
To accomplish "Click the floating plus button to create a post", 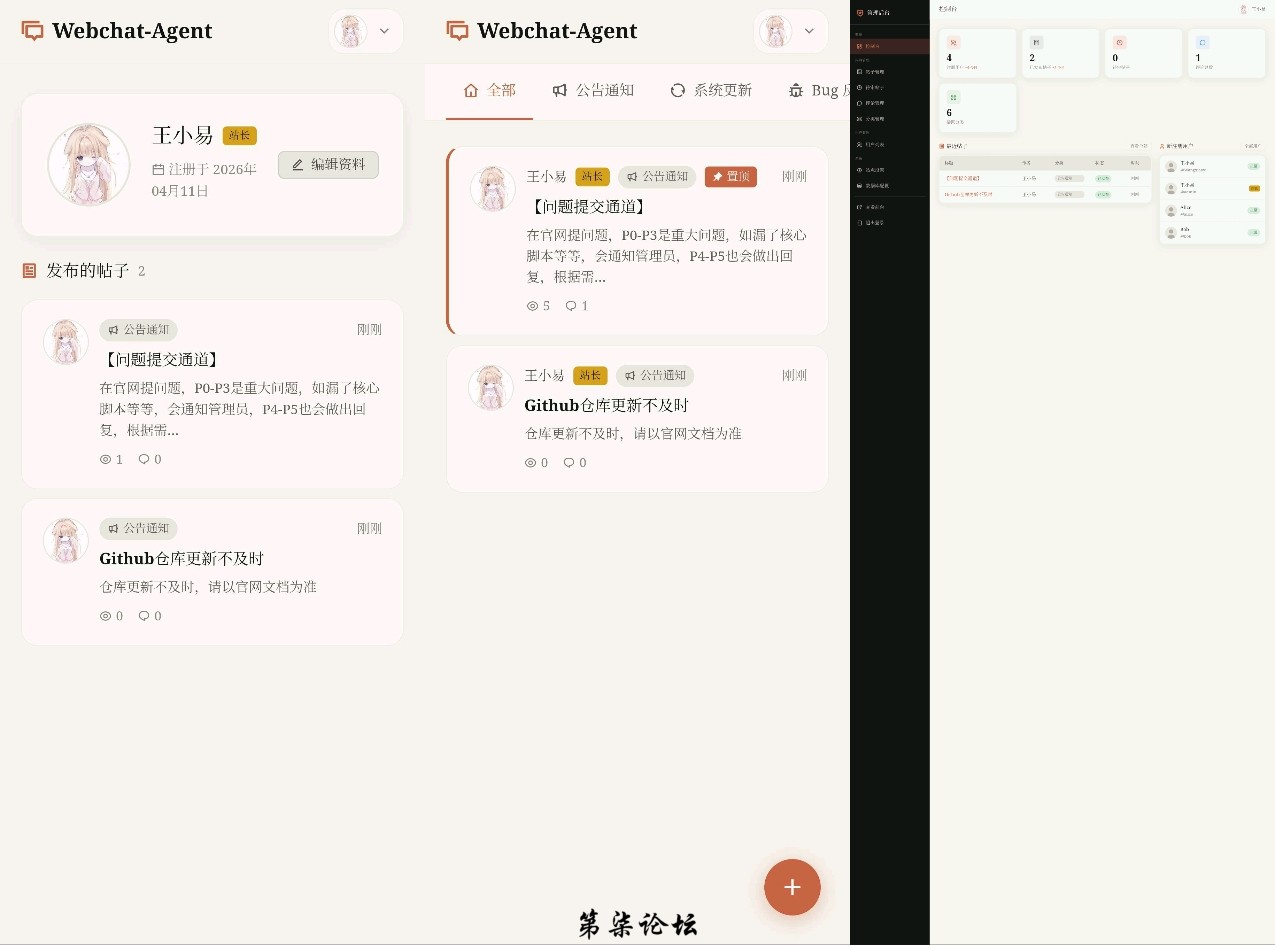I will 792,887.
